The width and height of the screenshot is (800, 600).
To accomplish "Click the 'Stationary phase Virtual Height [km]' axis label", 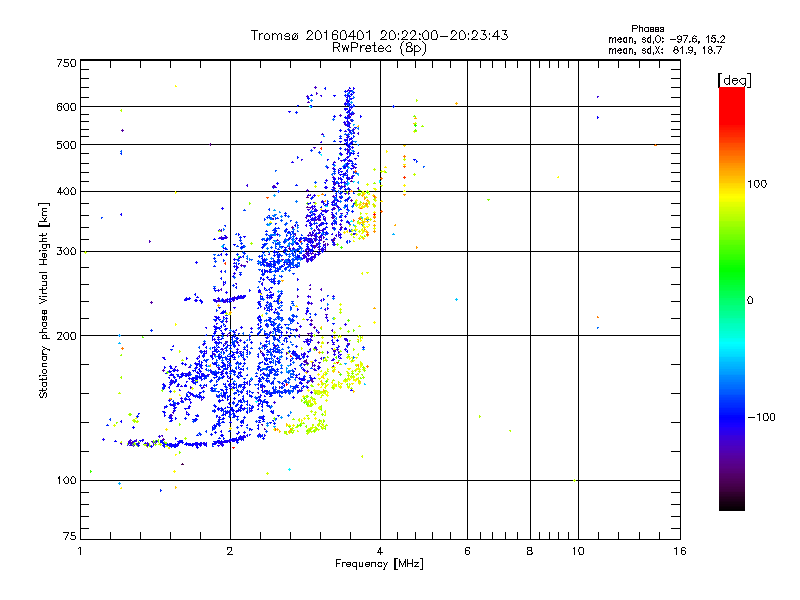I will click(44, 300).
